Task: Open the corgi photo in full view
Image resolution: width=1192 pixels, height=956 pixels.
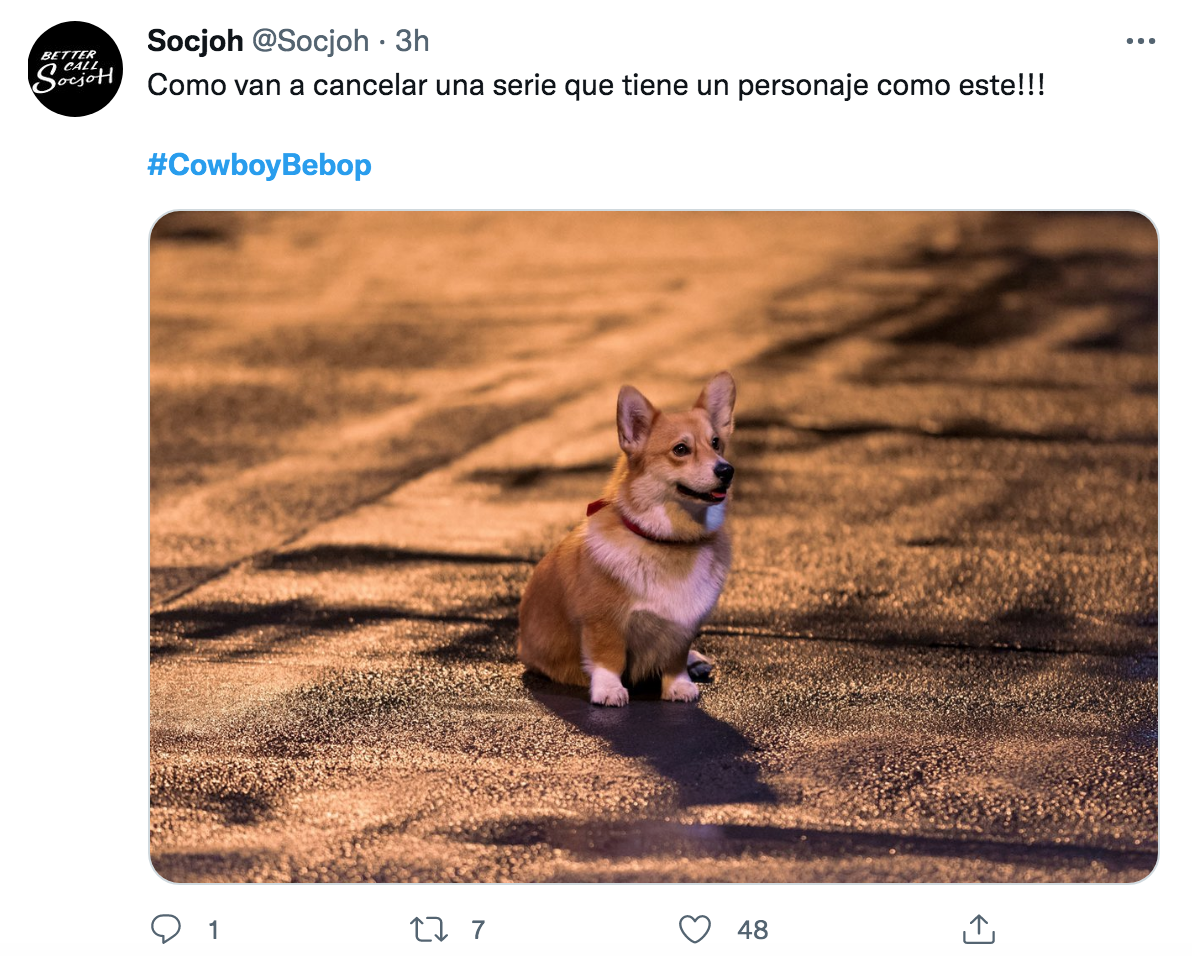Action: pos(654,546)
